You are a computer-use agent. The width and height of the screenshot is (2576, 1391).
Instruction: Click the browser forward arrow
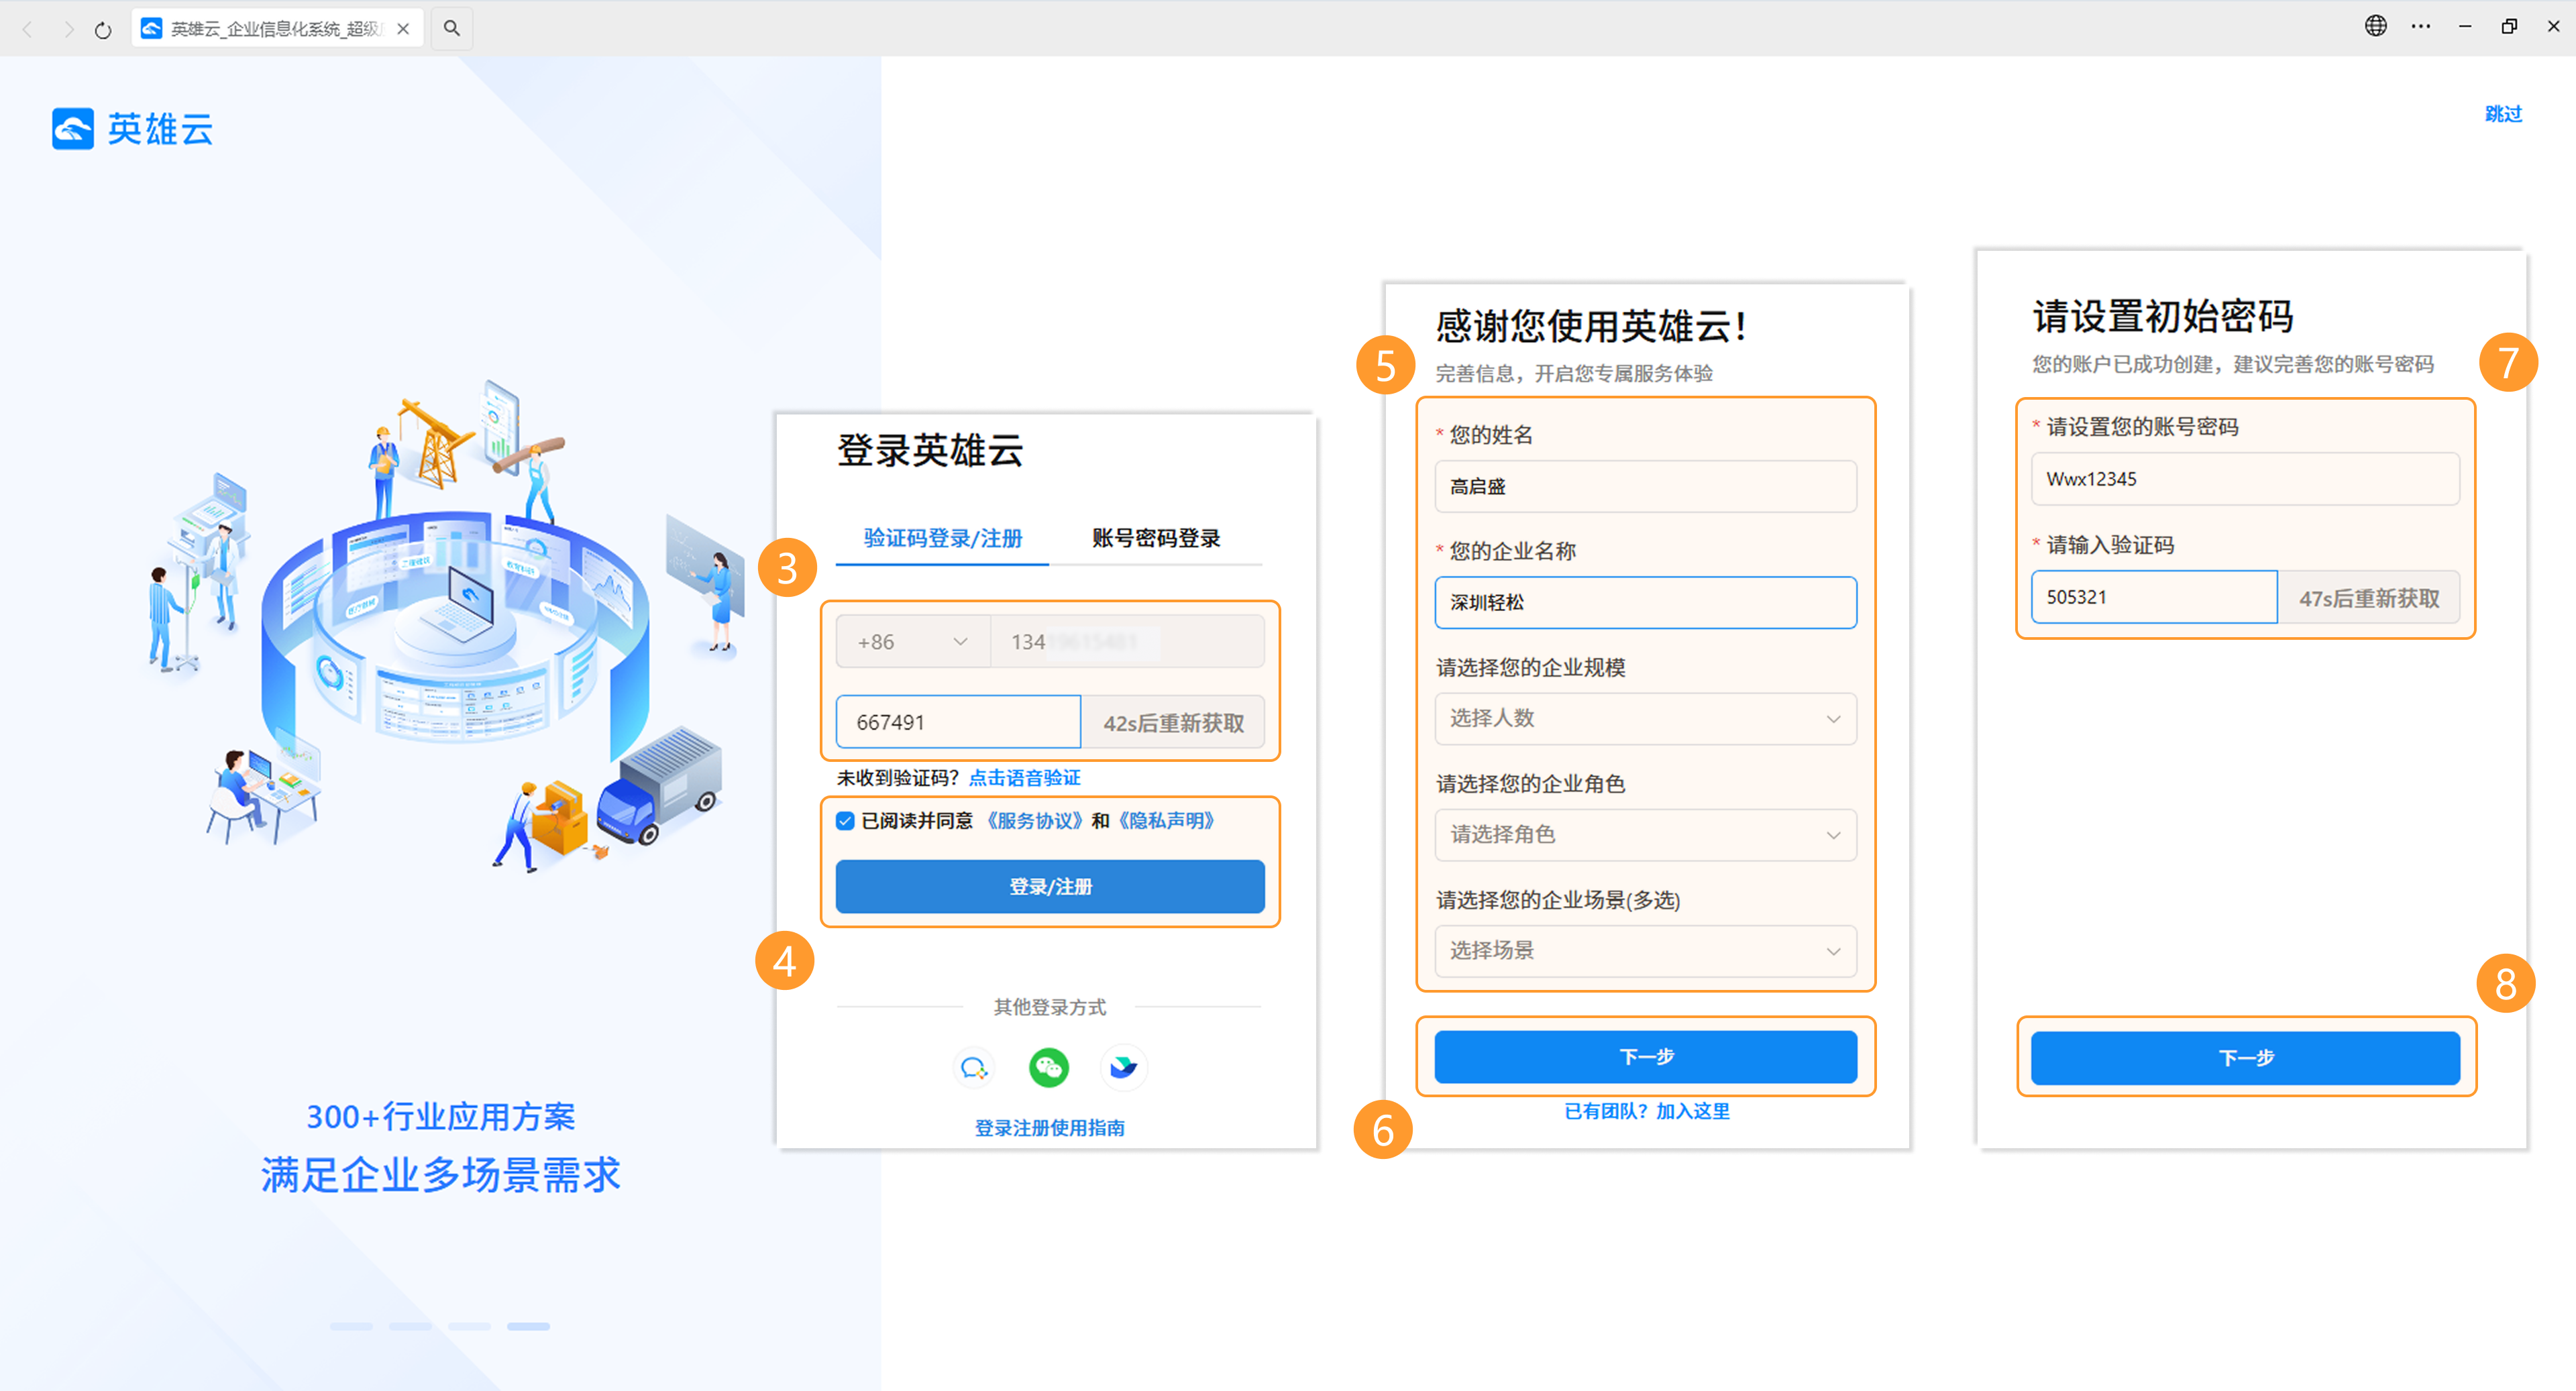pyautogui.click(x=68, y=29)
